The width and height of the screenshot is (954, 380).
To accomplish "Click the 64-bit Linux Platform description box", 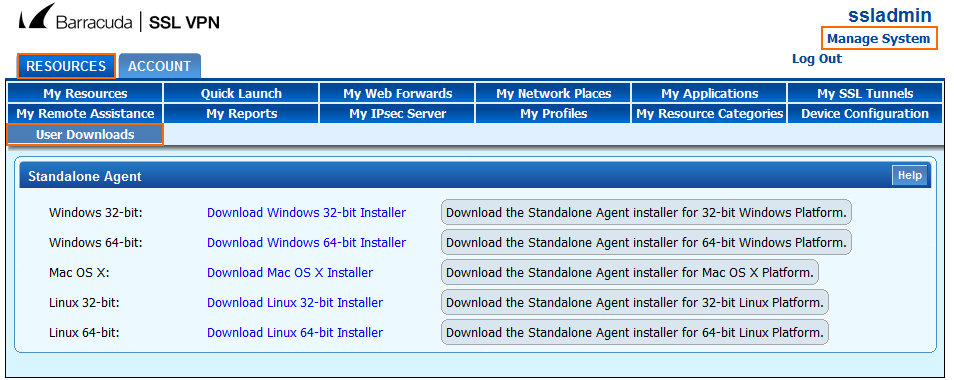I will coord(635,332).
